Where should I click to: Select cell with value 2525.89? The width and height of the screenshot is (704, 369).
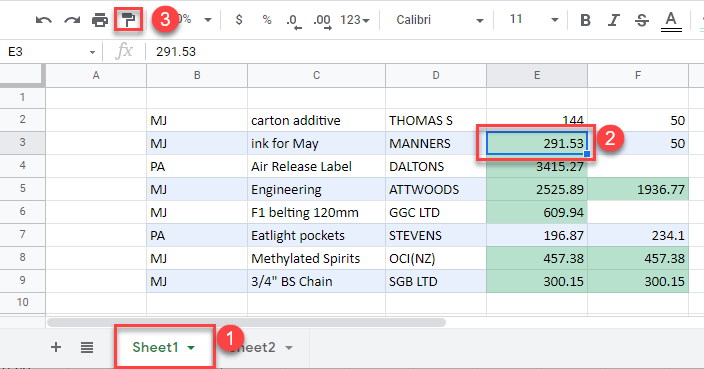pyautogui.click(x=537, y=189)
